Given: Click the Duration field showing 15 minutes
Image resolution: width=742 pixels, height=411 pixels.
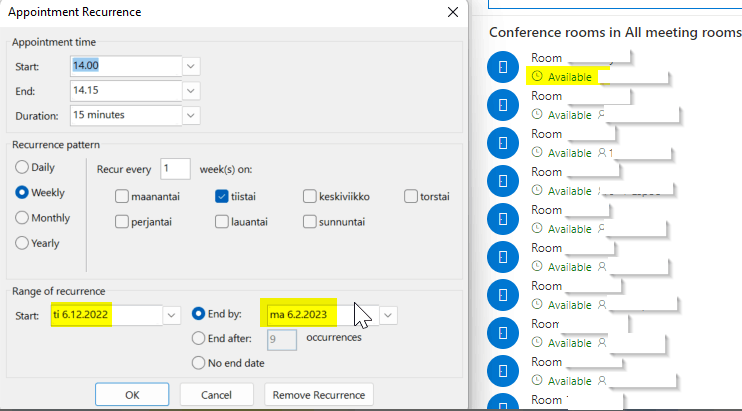Looking at the screenshot, I should (x=126, y=115).
